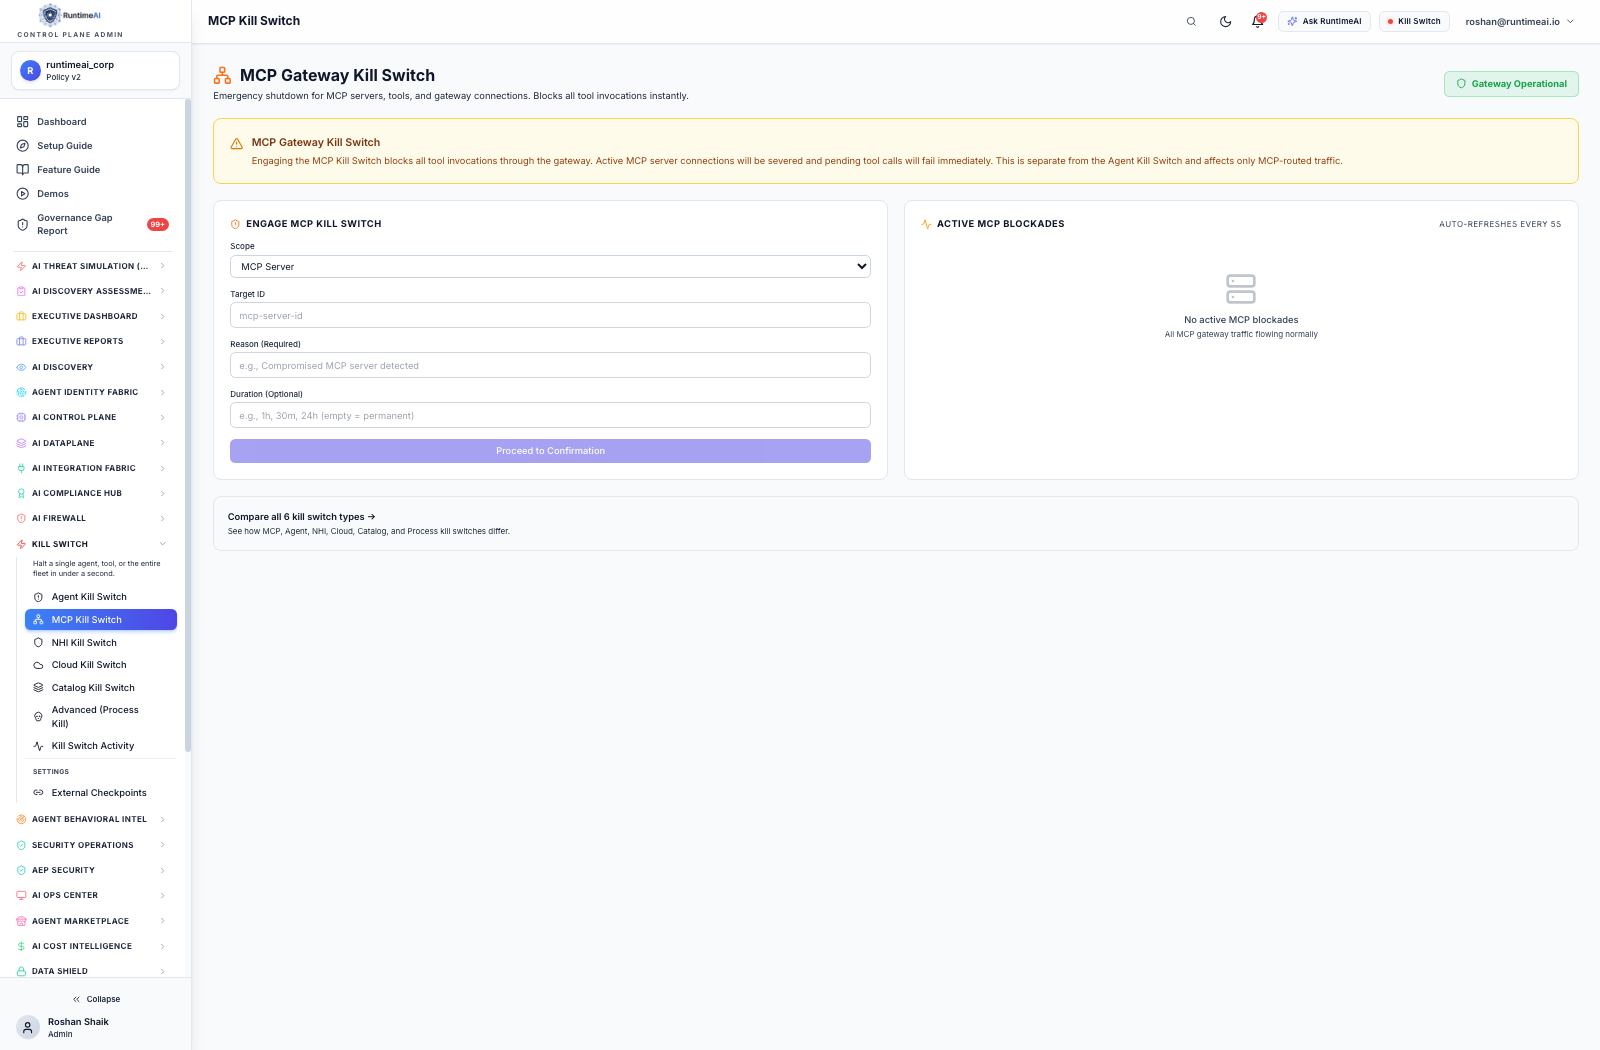Click the Kill Switch button in header
This screenshot has height=1050, width=1600.
[1414, 21]
